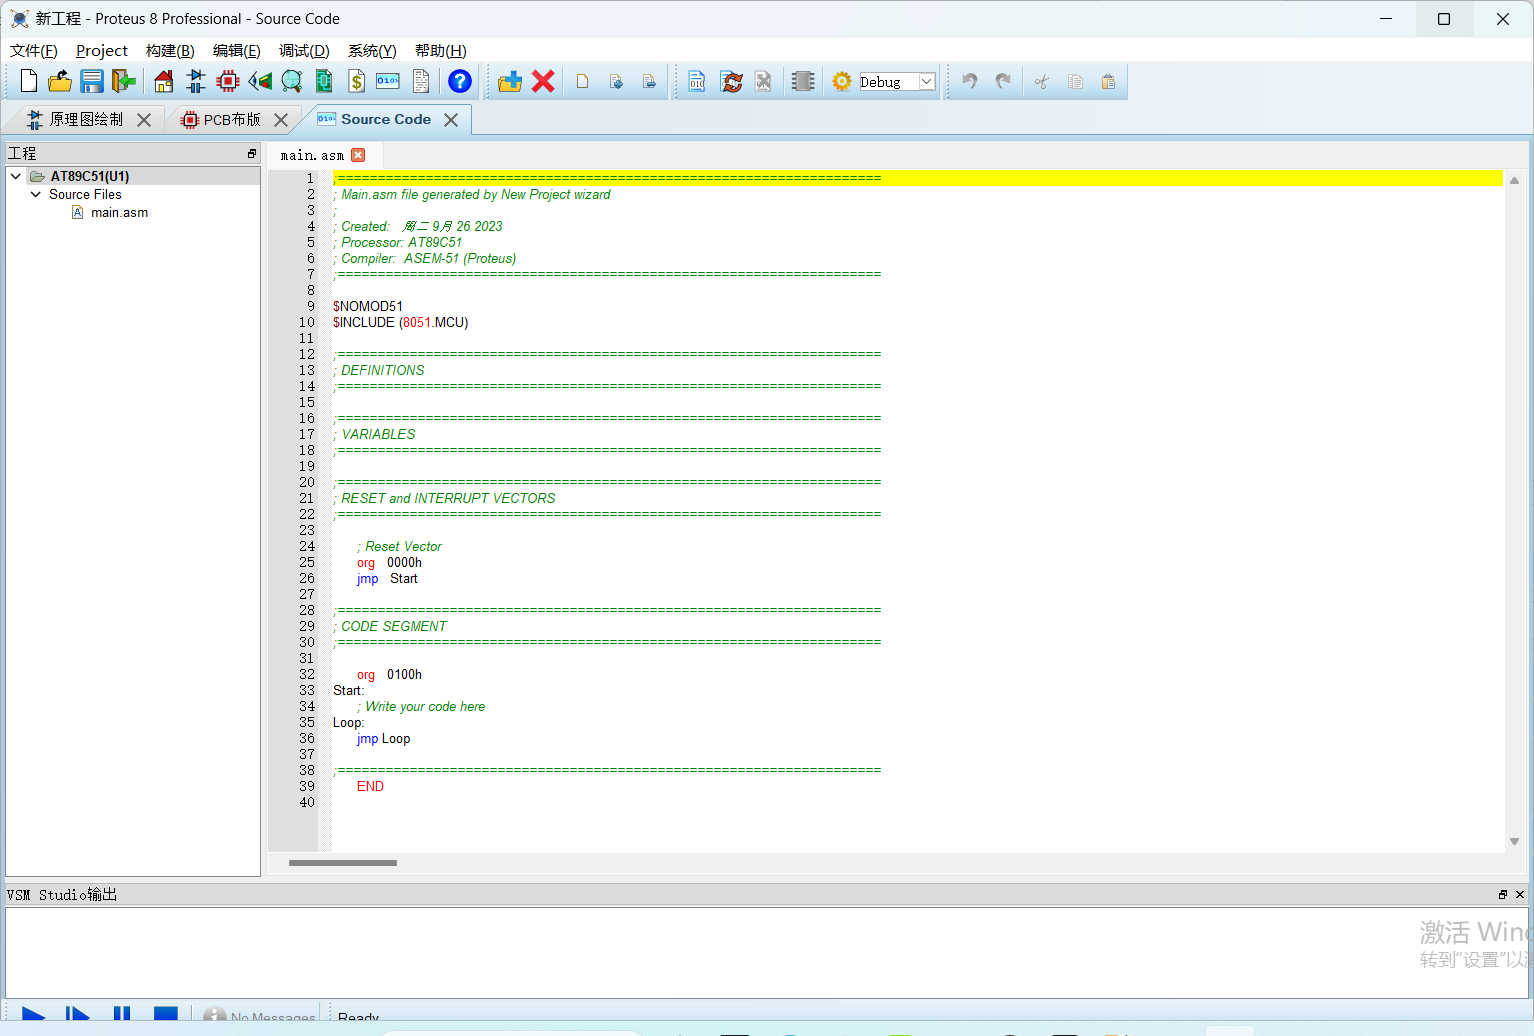1534x1036 pixels.
Task: Open the 系统(Y) menu
Action: [x=372, y=50]
